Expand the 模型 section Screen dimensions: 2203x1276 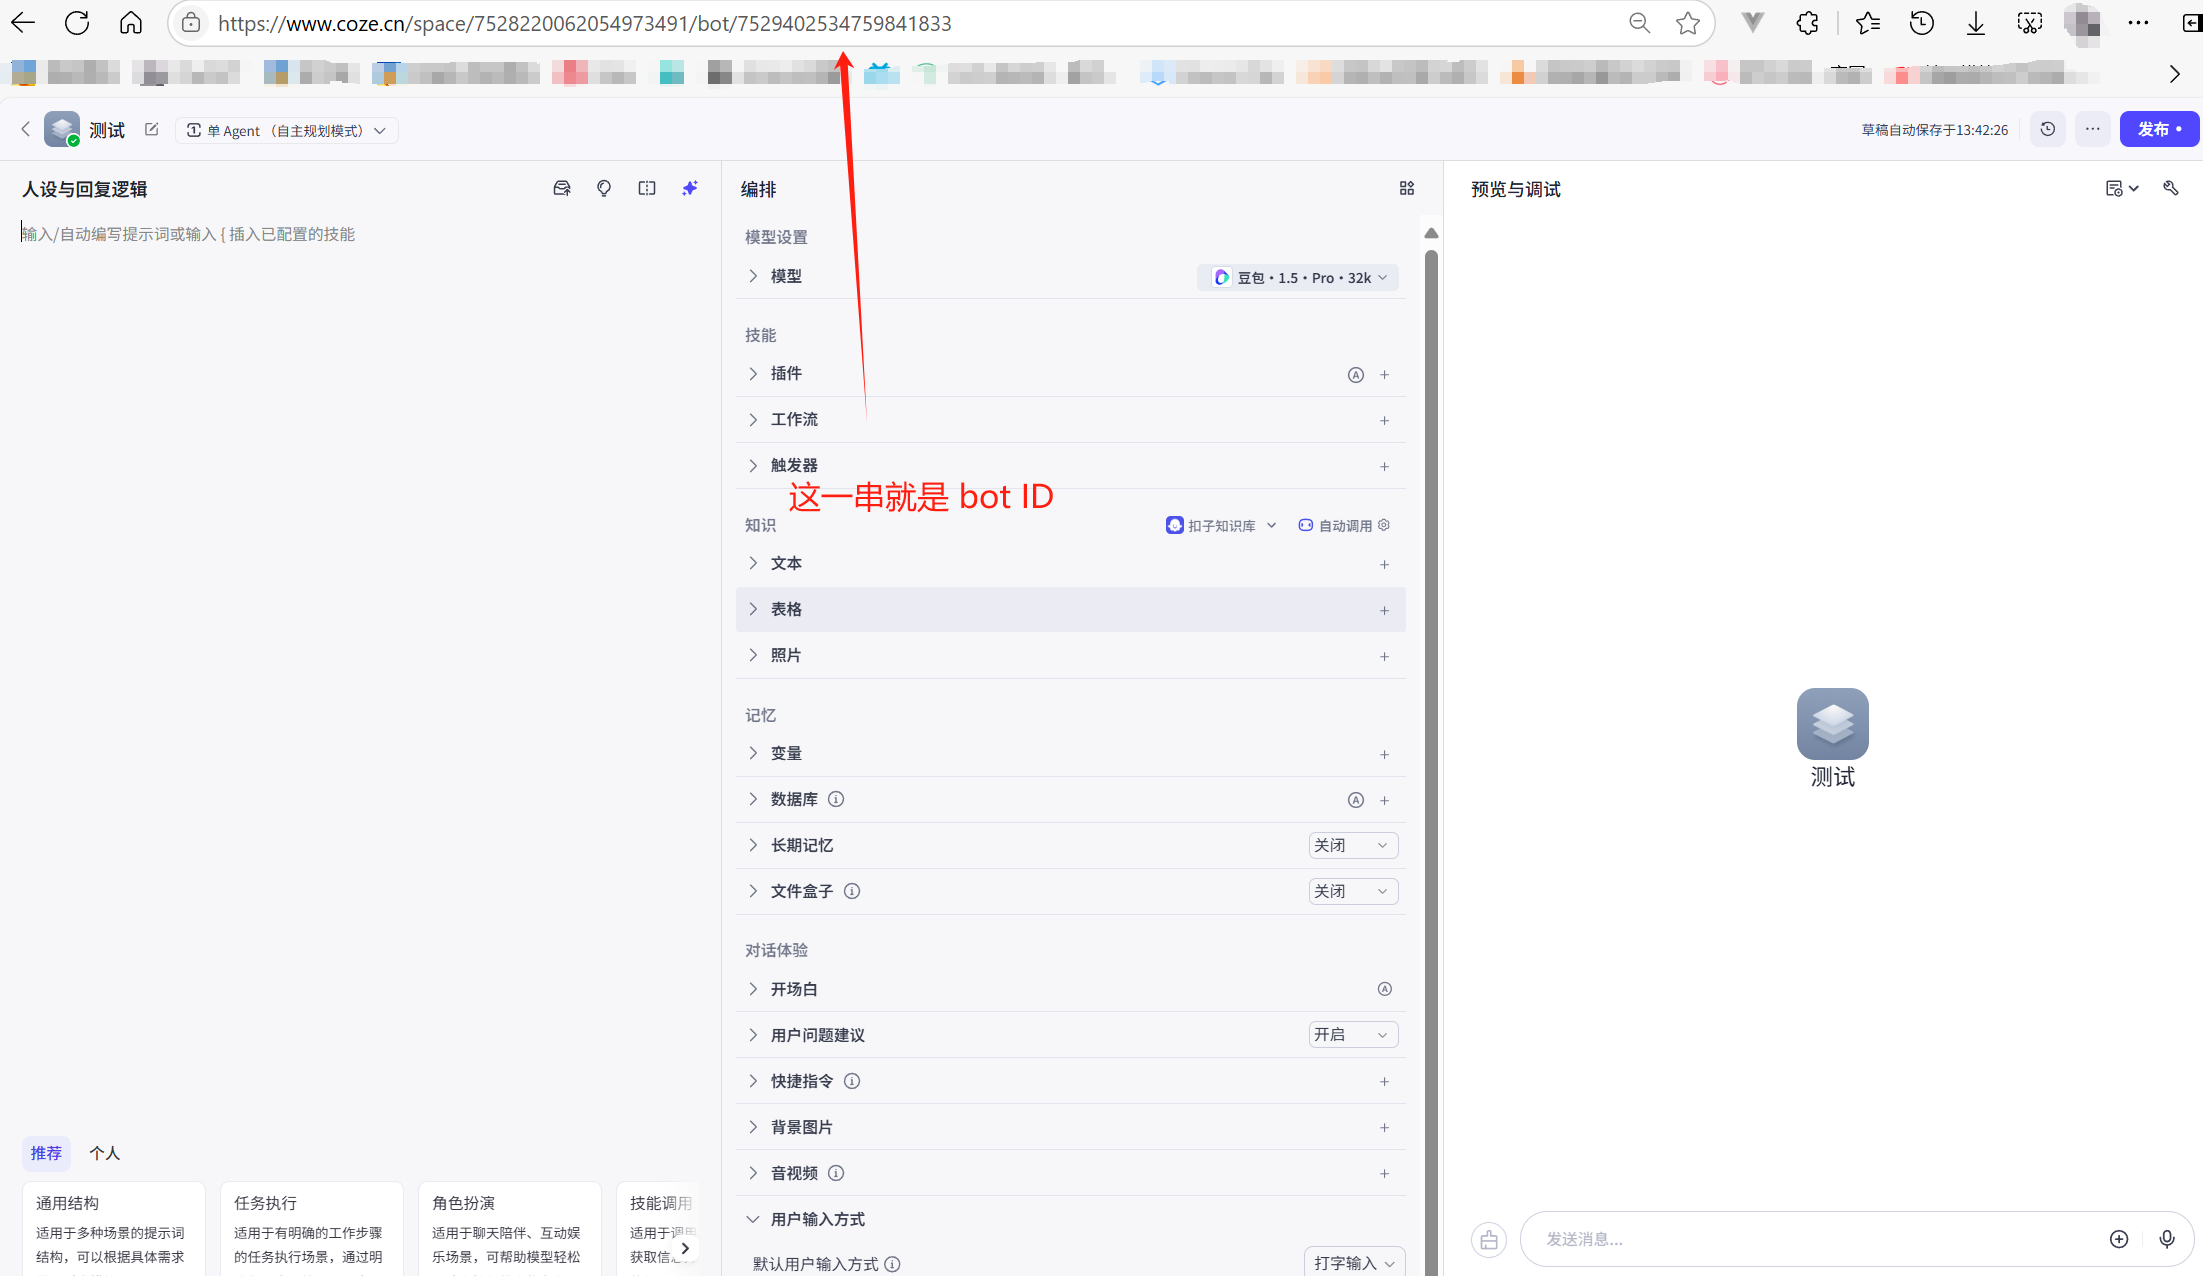click(x=753, y=276)
